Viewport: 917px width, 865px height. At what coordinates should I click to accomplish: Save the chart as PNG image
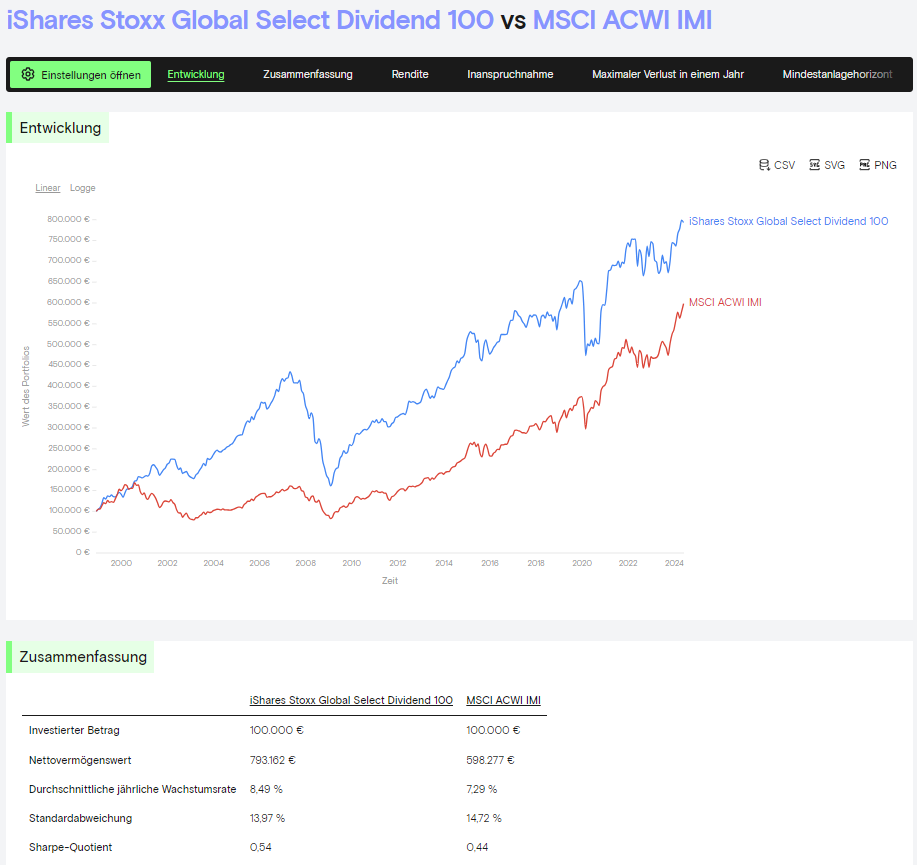(x=877, y=165)
